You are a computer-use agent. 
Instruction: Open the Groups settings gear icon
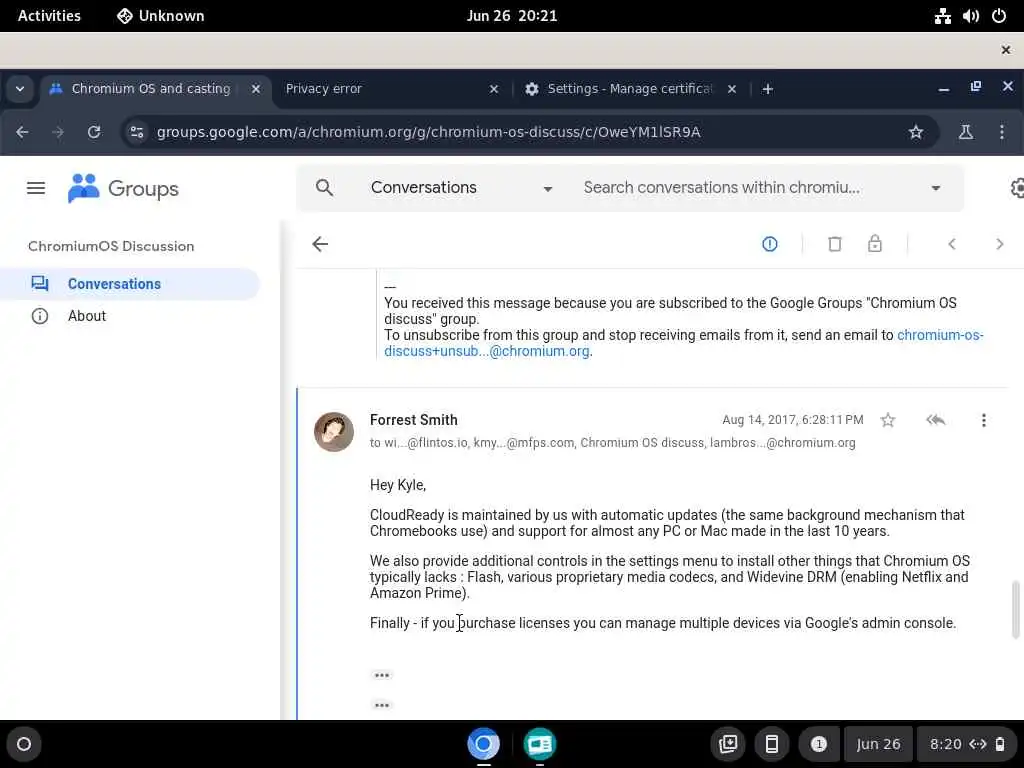tap(1017, 188)
